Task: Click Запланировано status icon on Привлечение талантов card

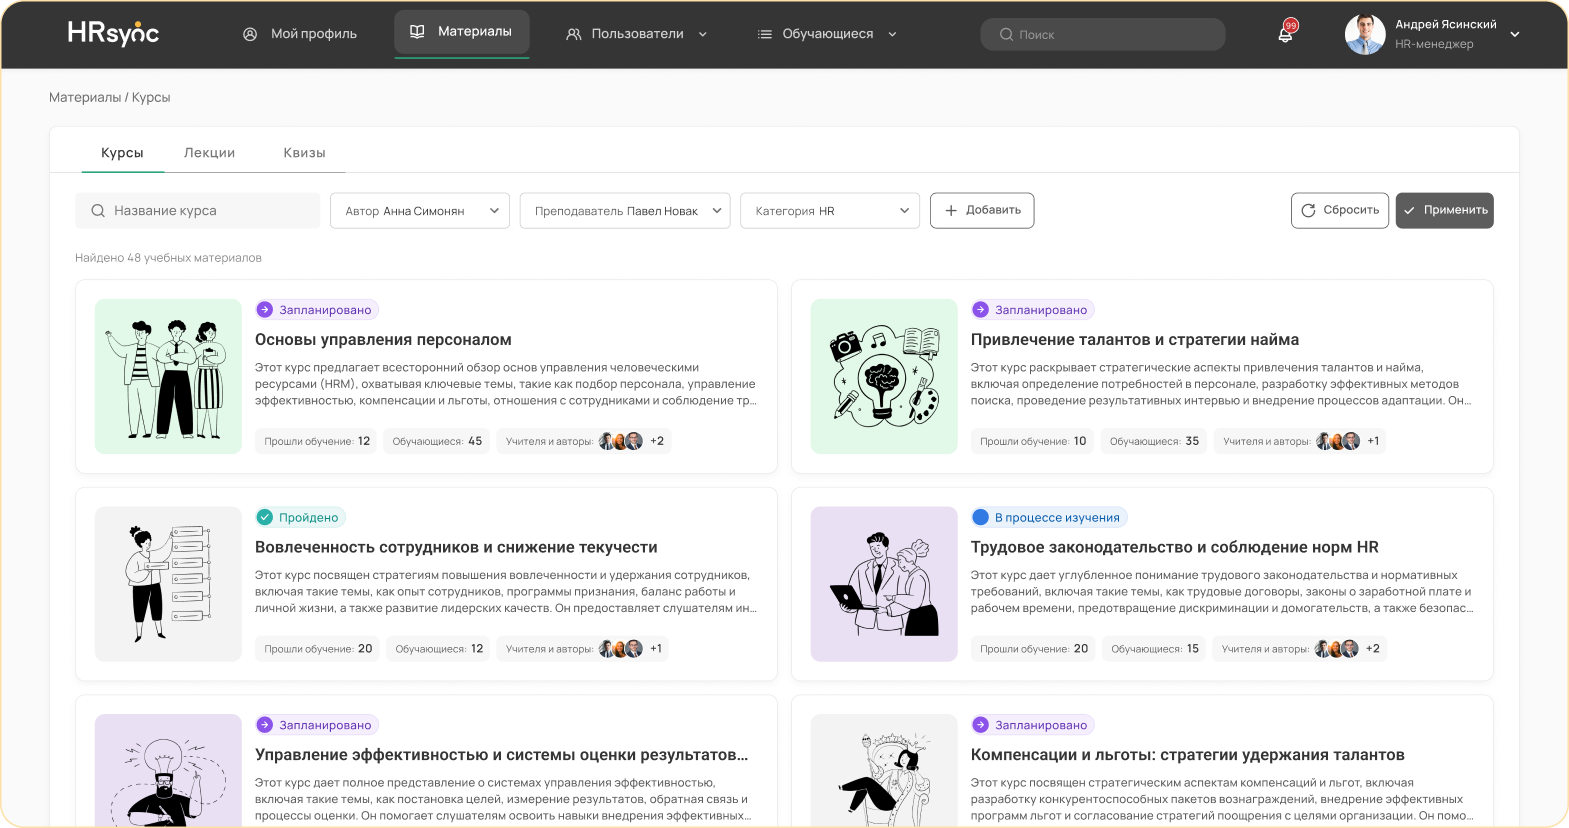Action: point(981,310)
